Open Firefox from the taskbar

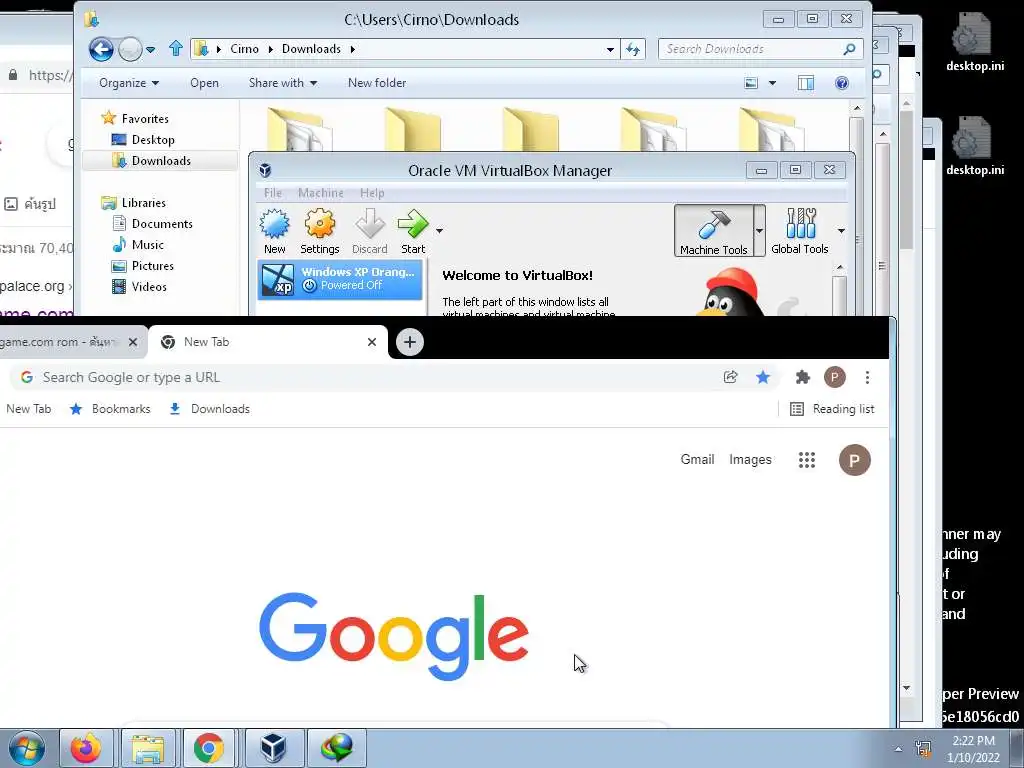[x=86, y=748]
